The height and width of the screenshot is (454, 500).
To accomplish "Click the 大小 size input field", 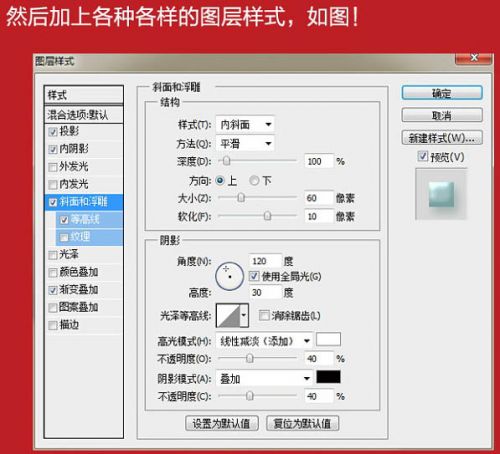I will pyautogui.click(x=319, y=198).
